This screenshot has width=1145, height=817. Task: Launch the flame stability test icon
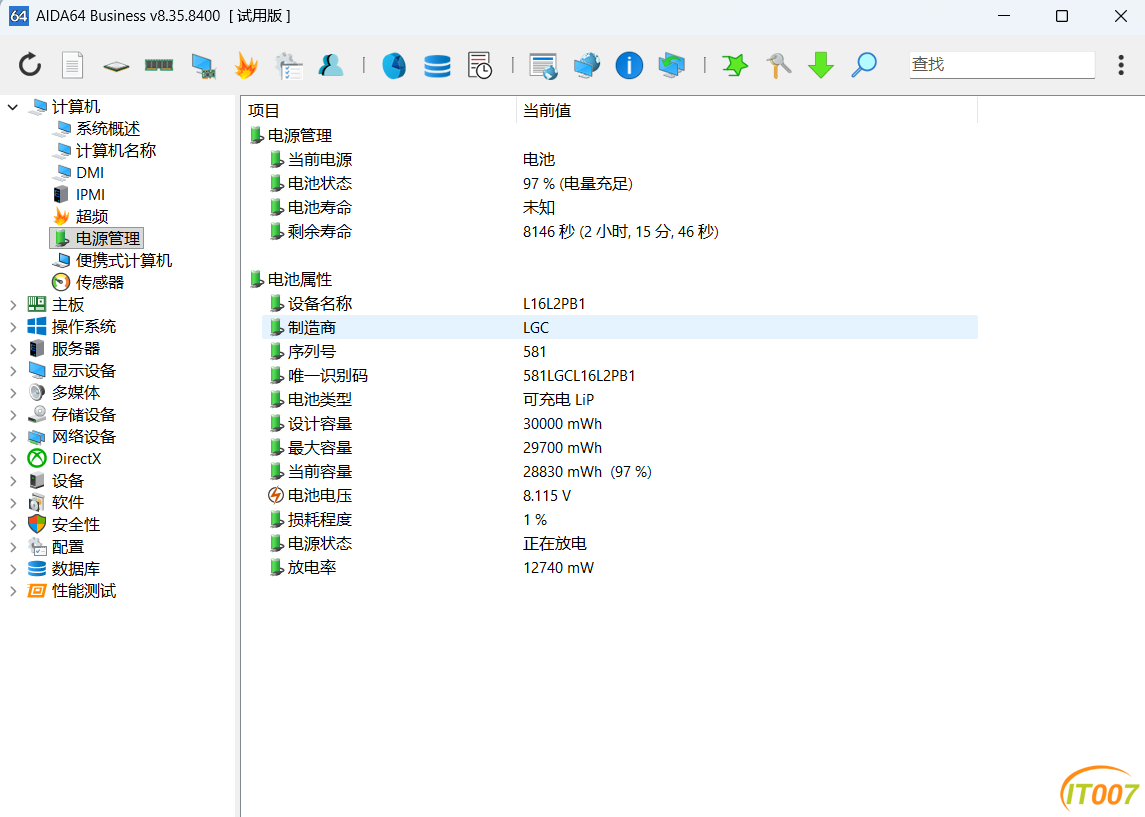point(246,65)
